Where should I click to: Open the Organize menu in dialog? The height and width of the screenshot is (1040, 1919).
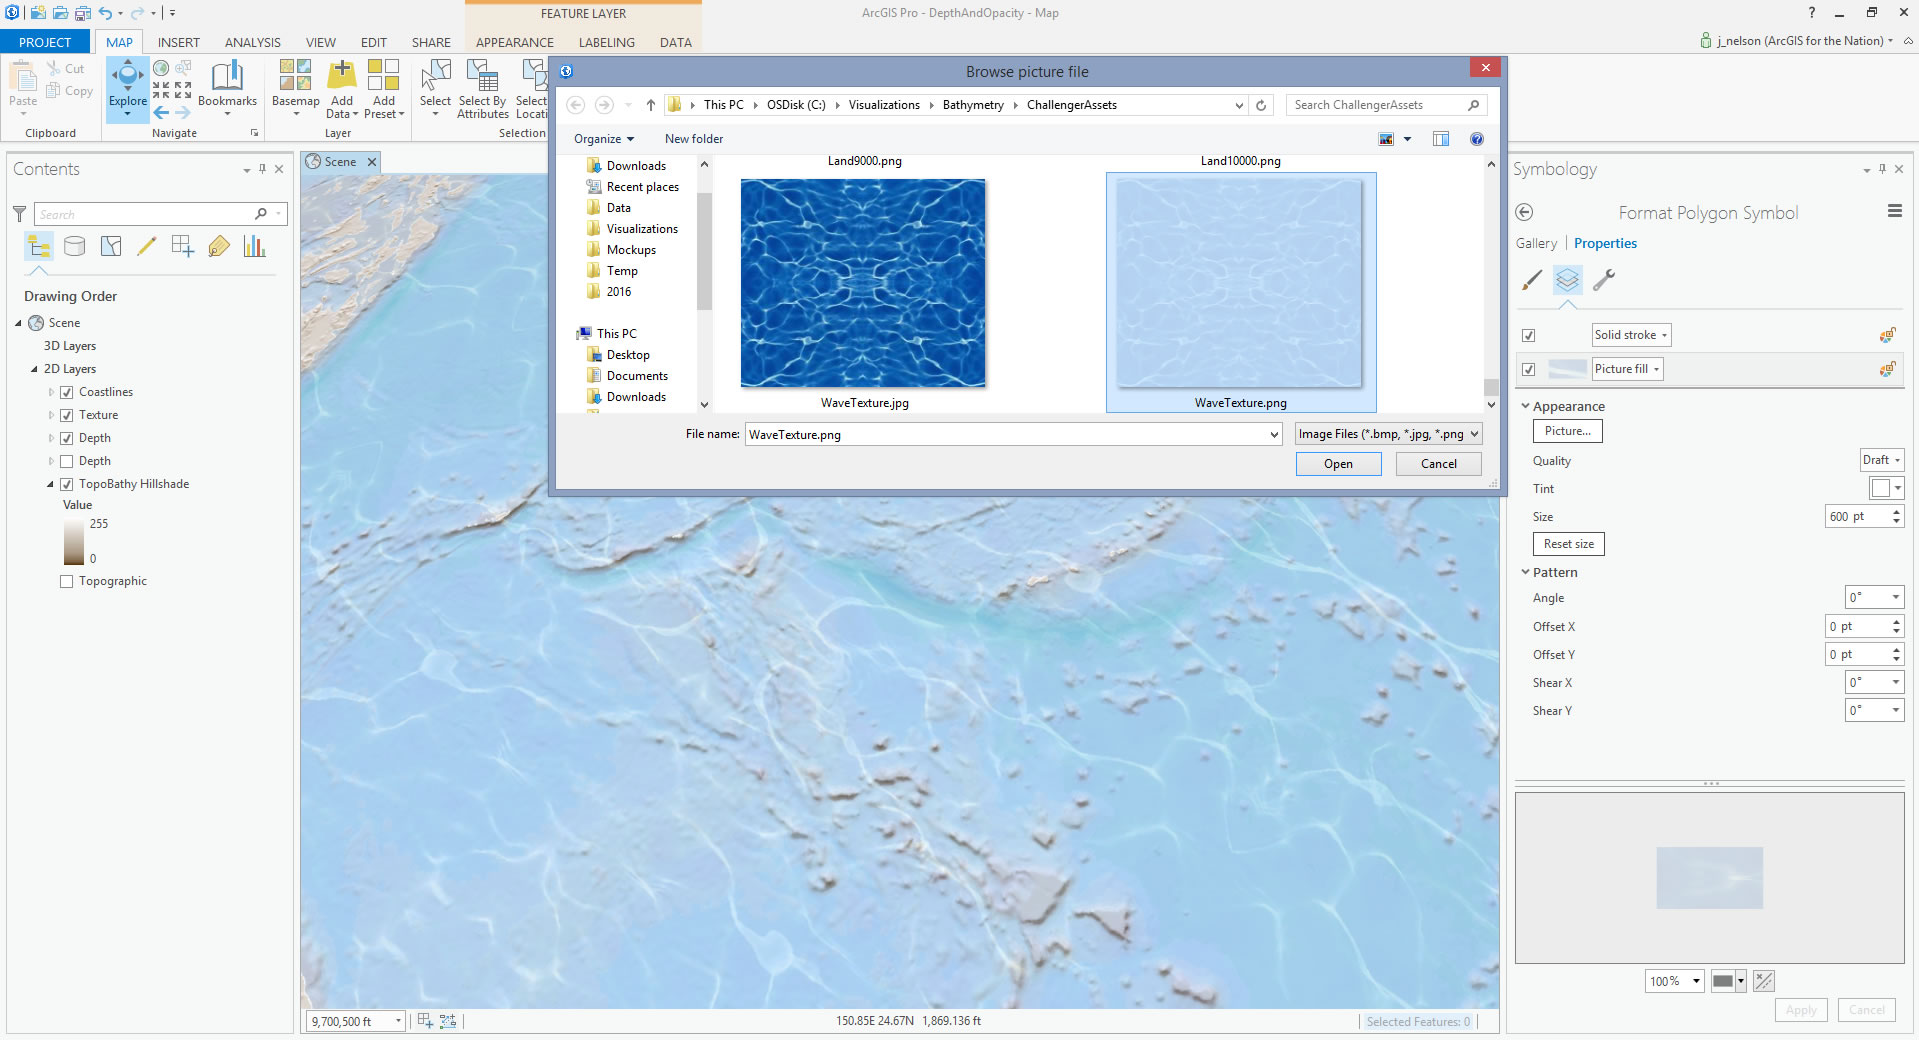tap(604, 139)
